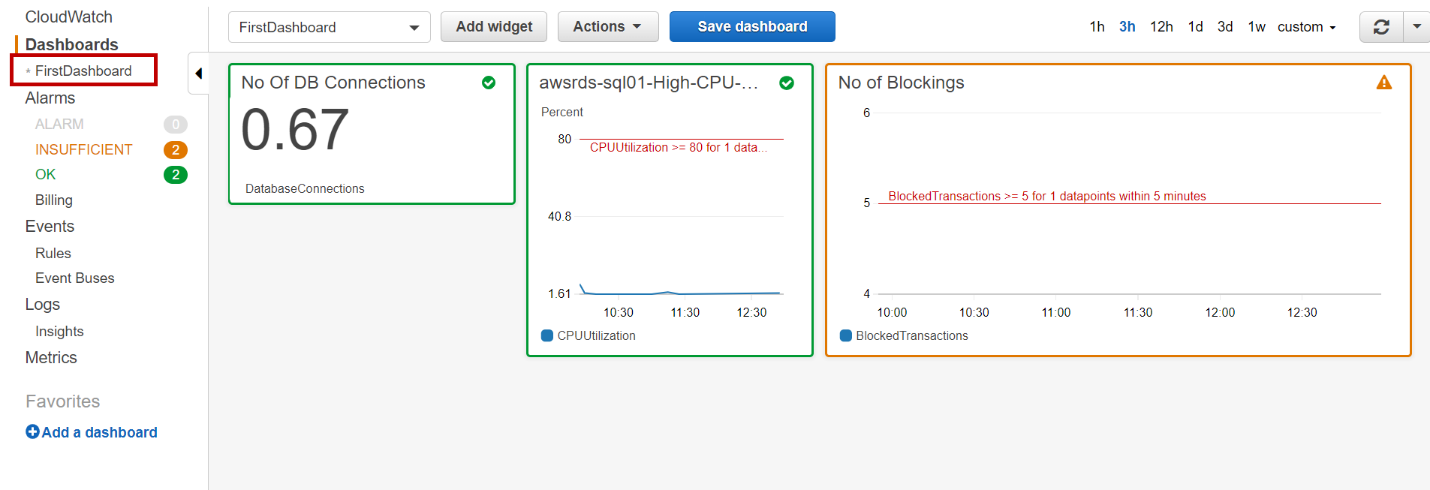Screen dimensions: 1430x490
Task: Open the custom time range dropdown
Action: 1306,27
